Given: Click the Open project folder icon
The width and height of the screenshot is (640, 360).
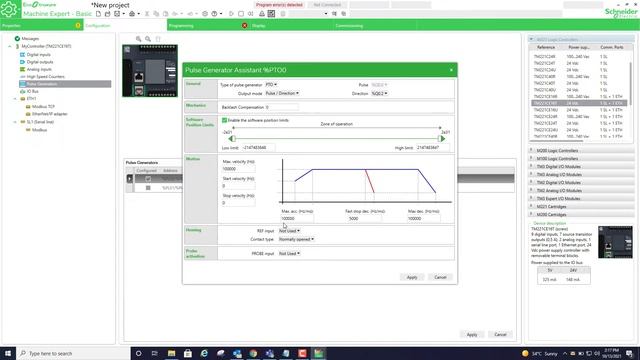Looking at the screenshot, I should pos(107,13).
